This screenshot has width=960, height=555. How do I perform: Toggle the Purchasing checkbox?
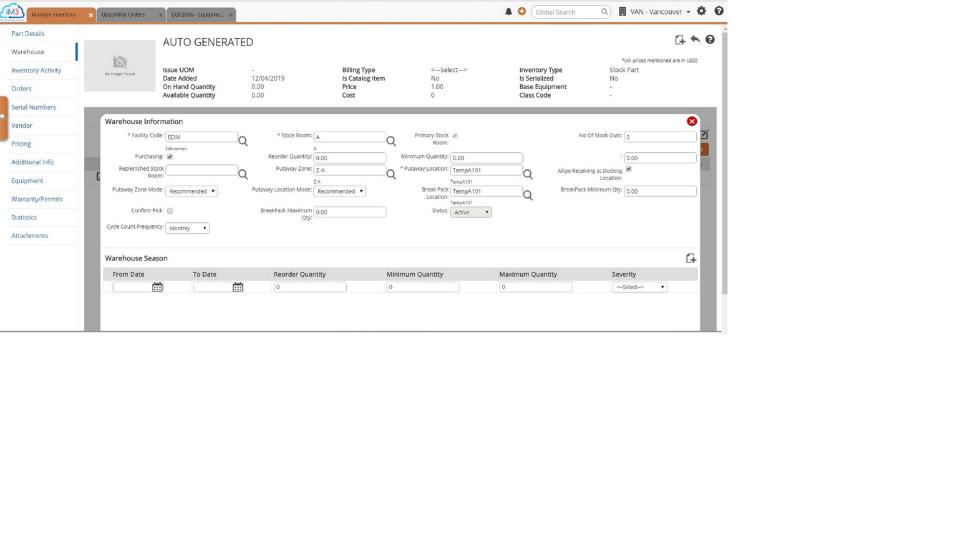tap(170, 157)
